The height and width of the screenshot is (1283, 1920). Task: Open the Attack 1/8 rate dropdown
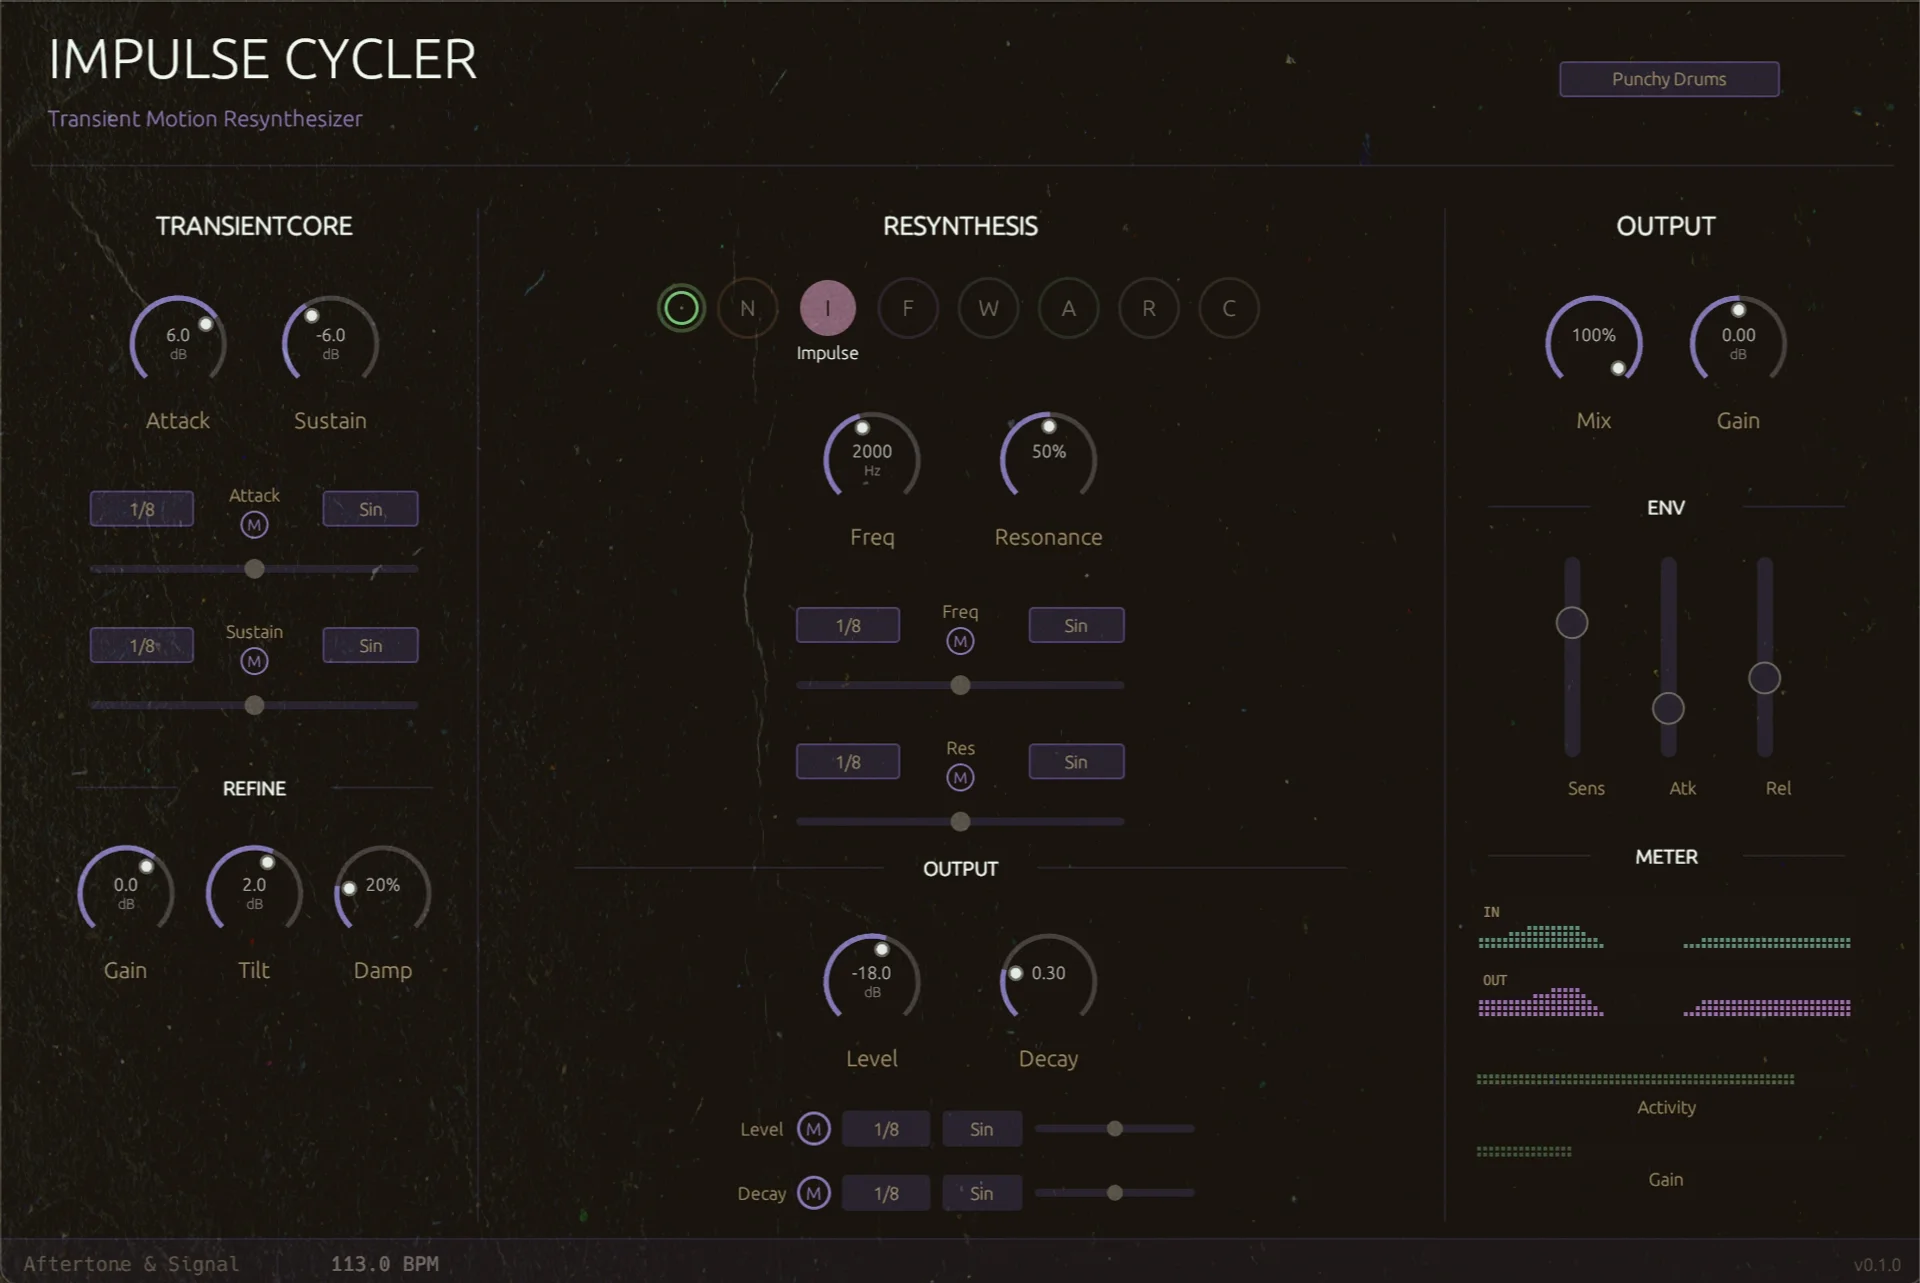point(141,508)
